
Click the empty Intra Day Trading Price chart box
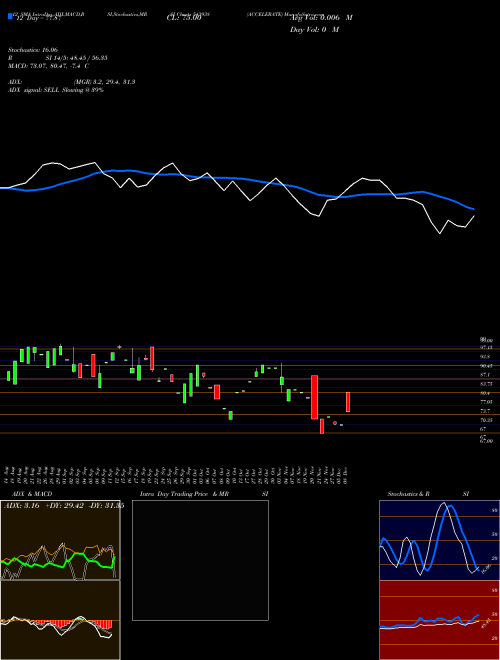[x=200, y=560]
